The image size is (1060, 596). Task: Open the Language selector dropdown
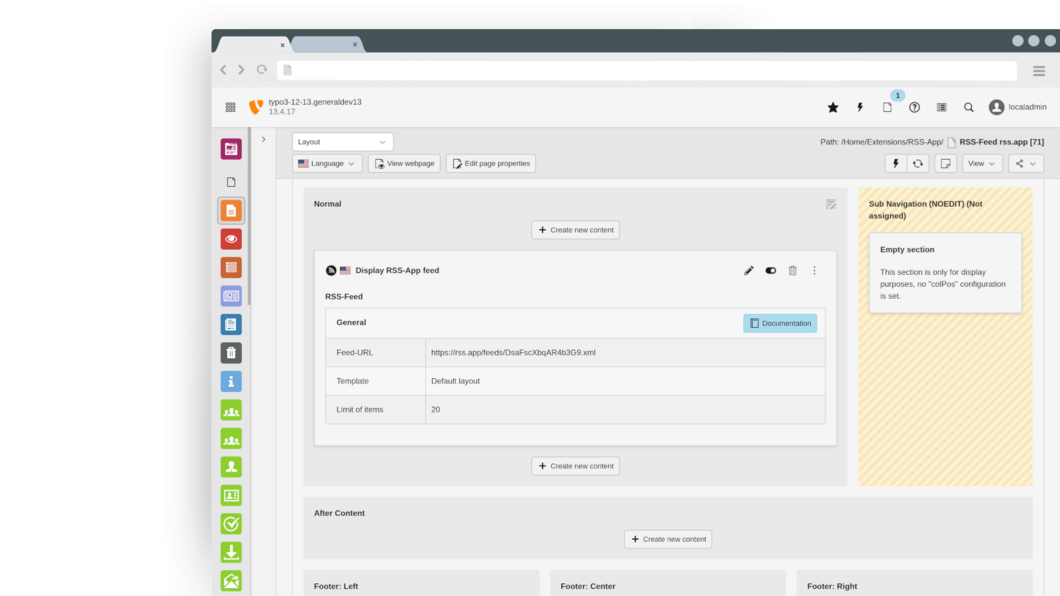(x=326, y=163)
